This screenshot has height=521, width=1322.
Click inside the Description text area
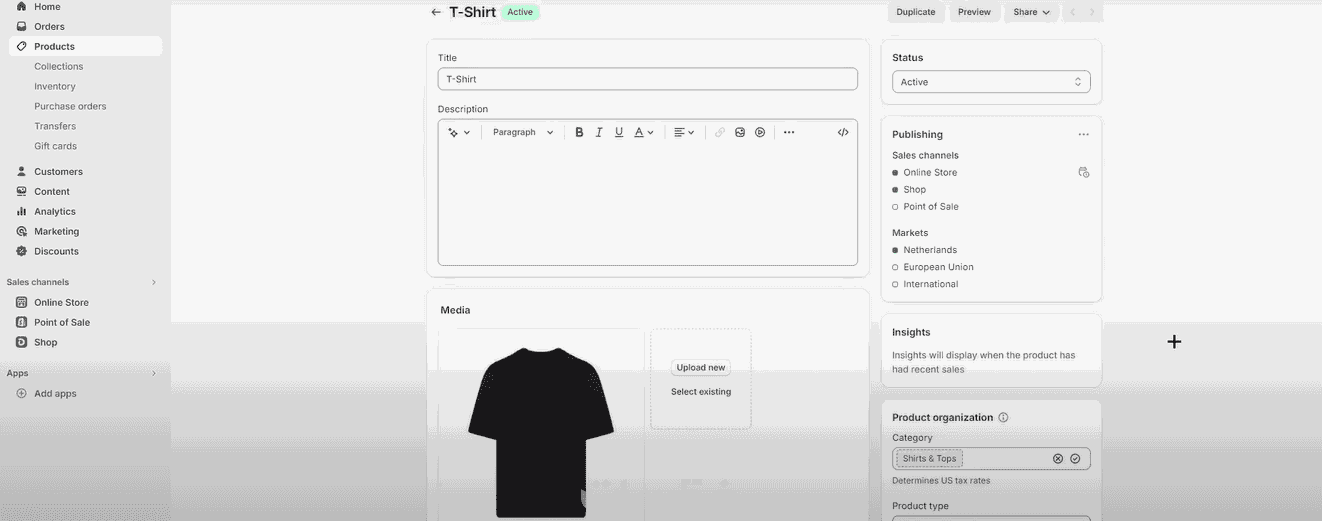648,205
